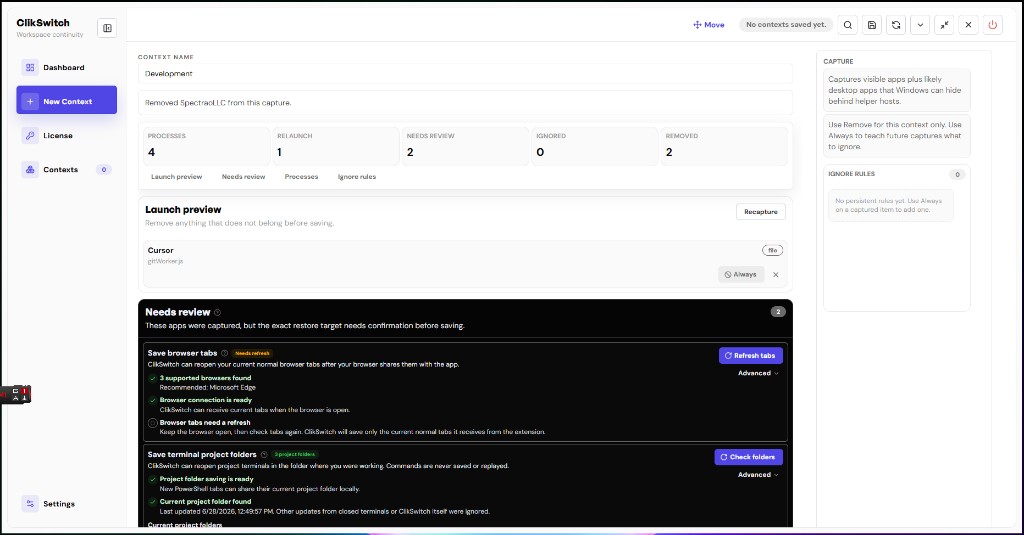Click the checkmark for 'Browser connection is ready'
This screenshot has width=1024, height=535.
pos(153,400)
